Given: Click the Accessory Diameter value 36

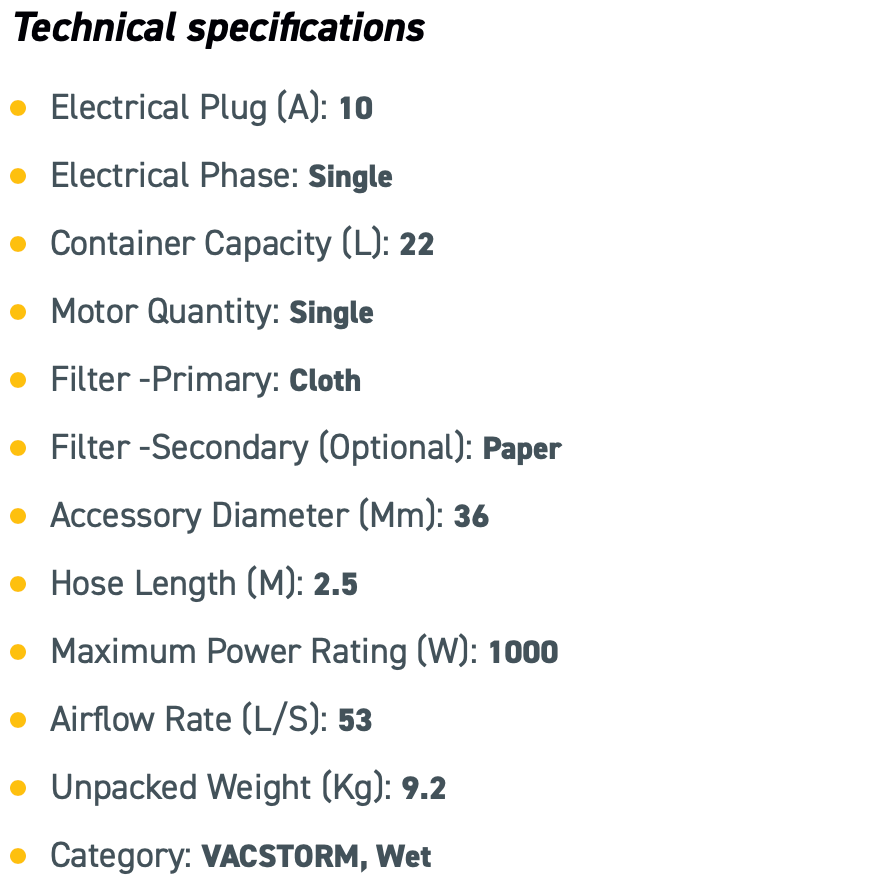Looking at the screenshot, I should coord(471,517).
